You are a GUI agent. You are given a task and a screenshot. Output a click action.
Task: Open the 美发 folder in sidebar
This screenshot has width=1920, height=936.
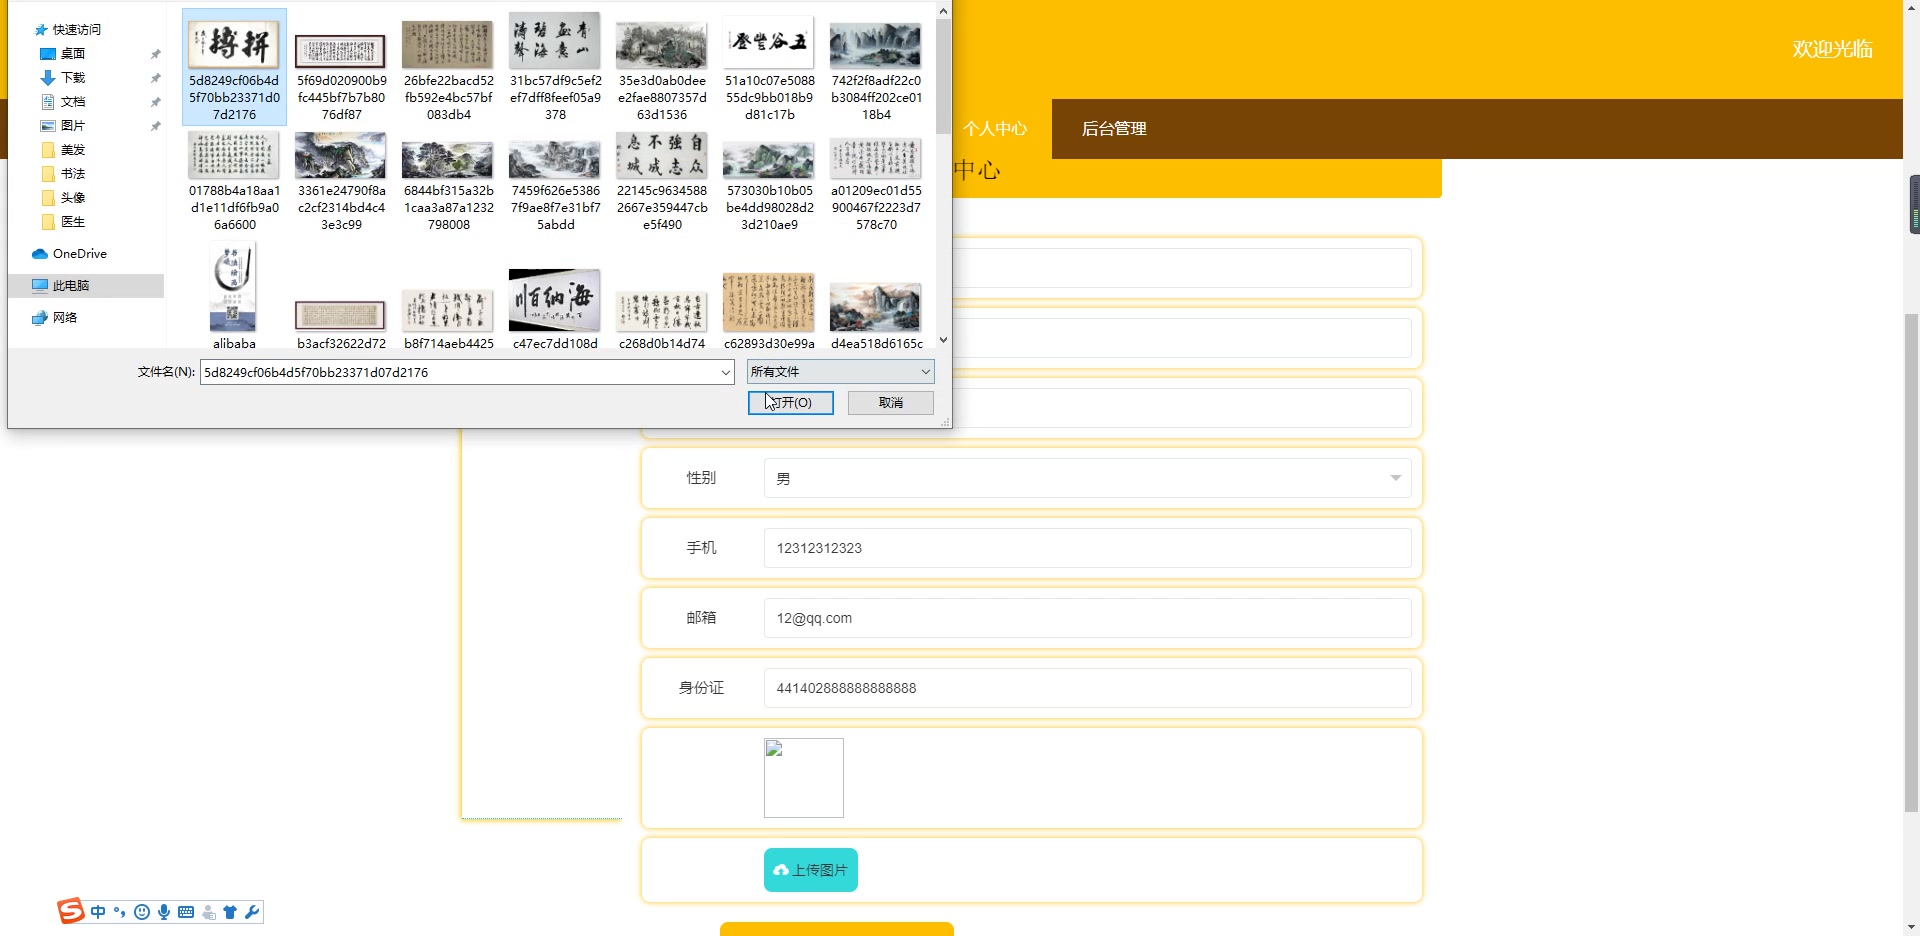pyautogui.click(x=63, y=150)
